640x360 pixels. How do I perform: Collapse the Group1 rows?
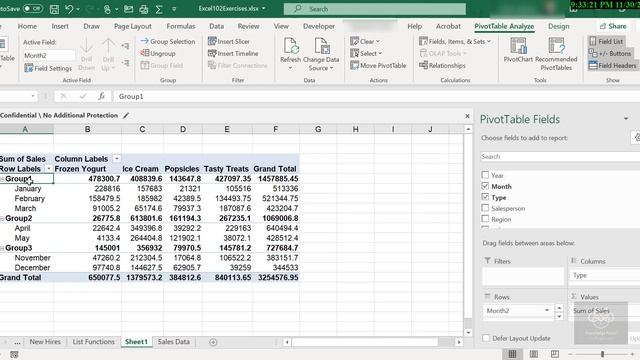(2, 179)
